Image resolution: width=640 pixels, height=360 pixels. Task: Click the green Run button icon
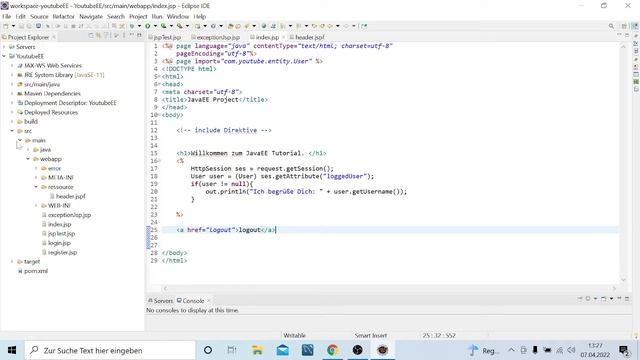(x=147, y=26)
